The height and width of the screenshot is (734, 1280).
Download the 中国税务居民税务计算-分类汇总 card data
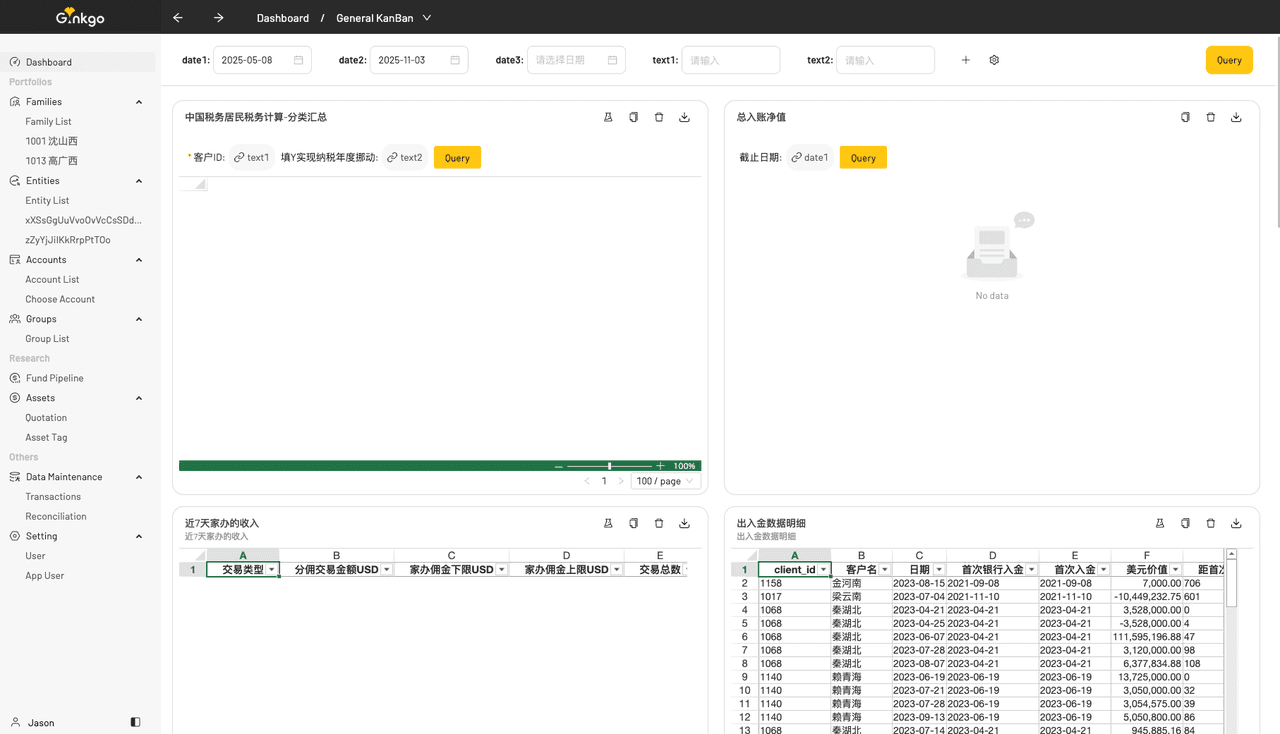click(x=685, y=117)
